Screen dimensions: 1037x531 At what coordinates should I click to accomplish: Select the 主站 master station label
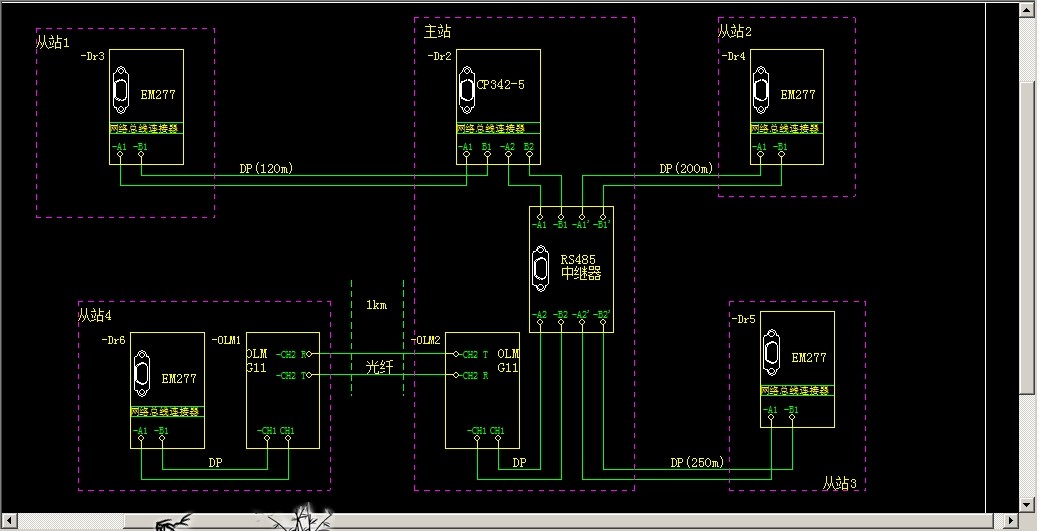click(437, 31)
